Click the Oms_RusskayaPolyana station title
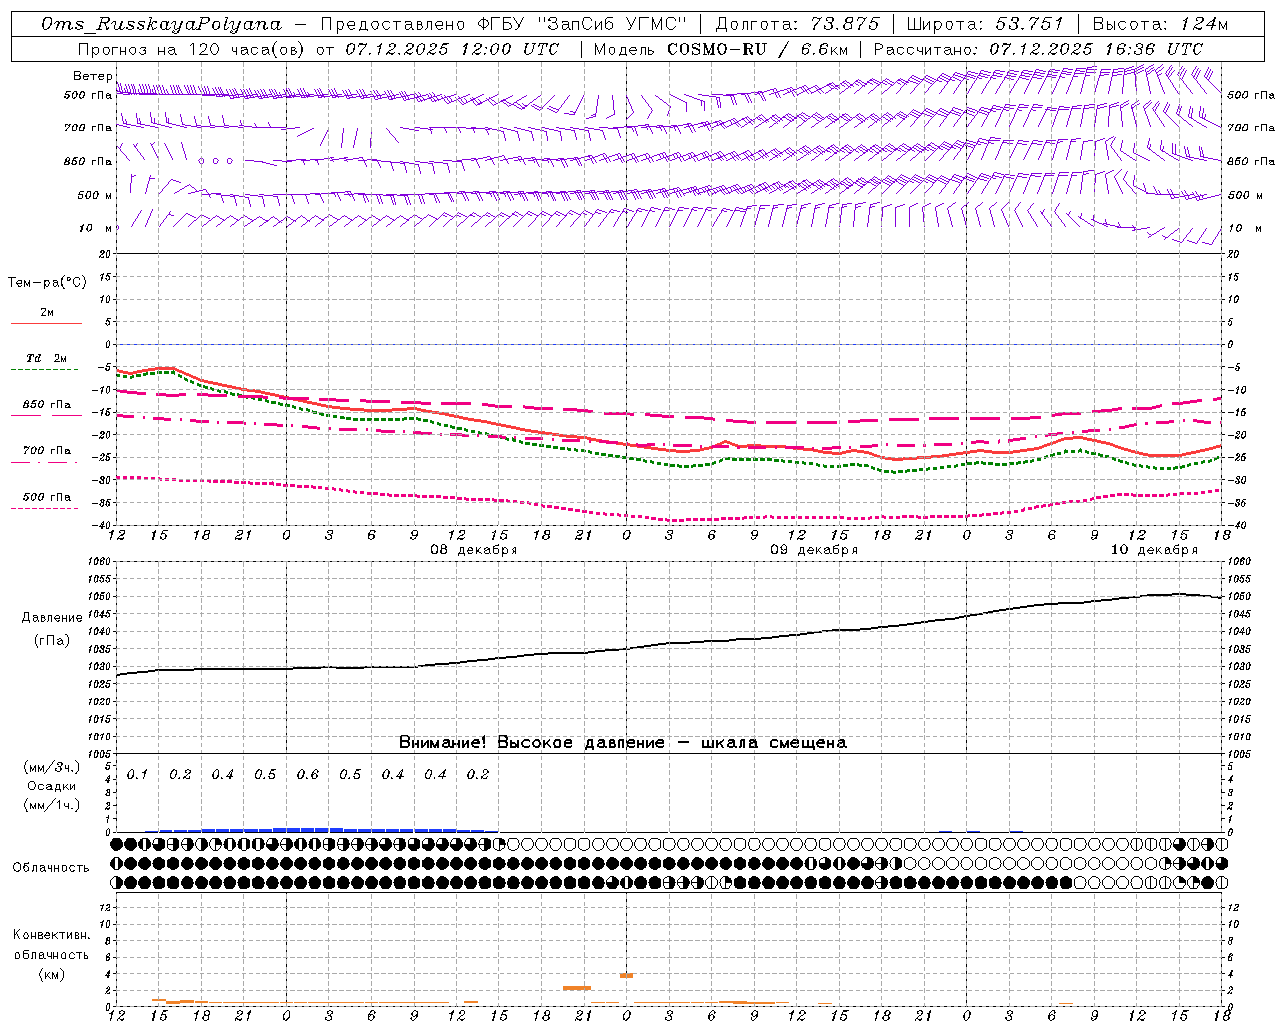The height and width of the screenshot is (1024, 1280). 161,24
